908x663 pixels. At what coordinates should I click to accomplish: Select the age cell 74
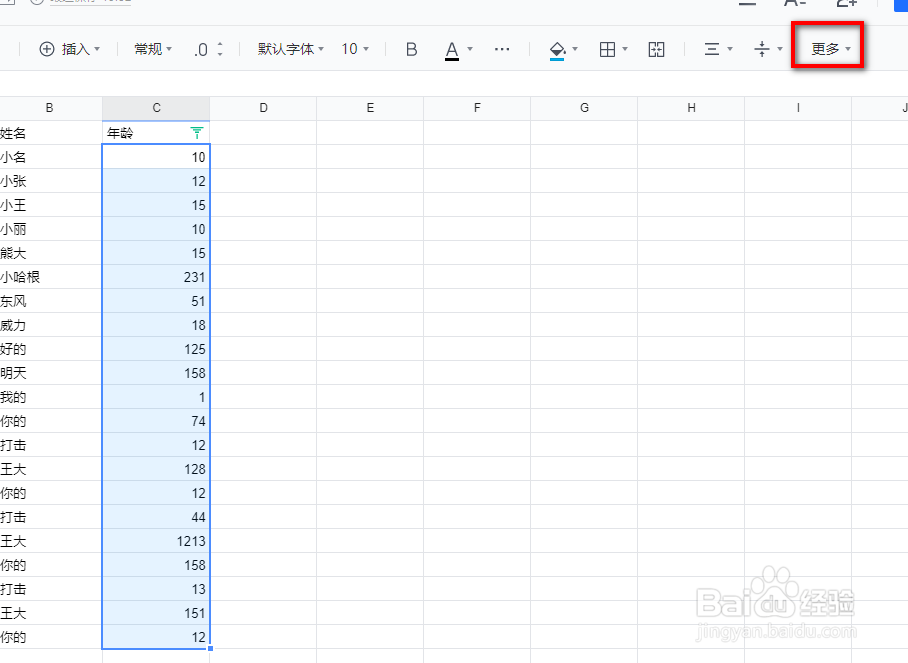point(156,422)
